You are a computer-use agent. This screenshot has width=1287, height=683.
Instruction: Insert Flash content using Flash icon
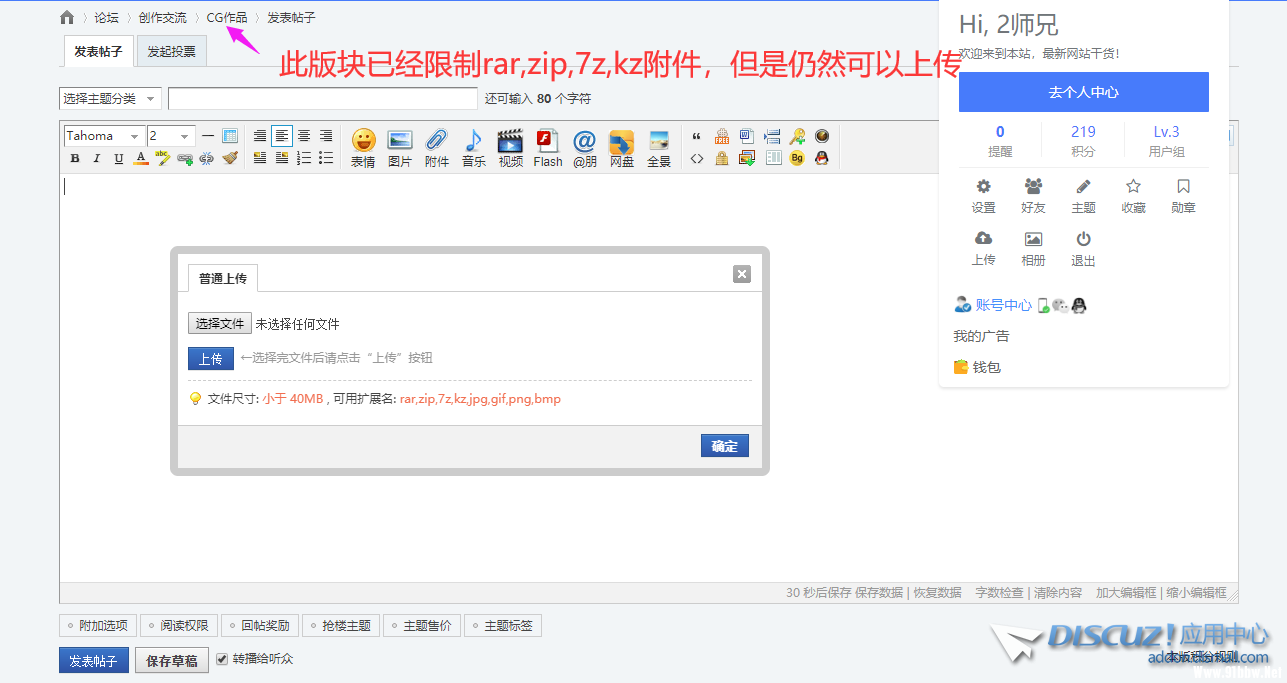(547, 146)
